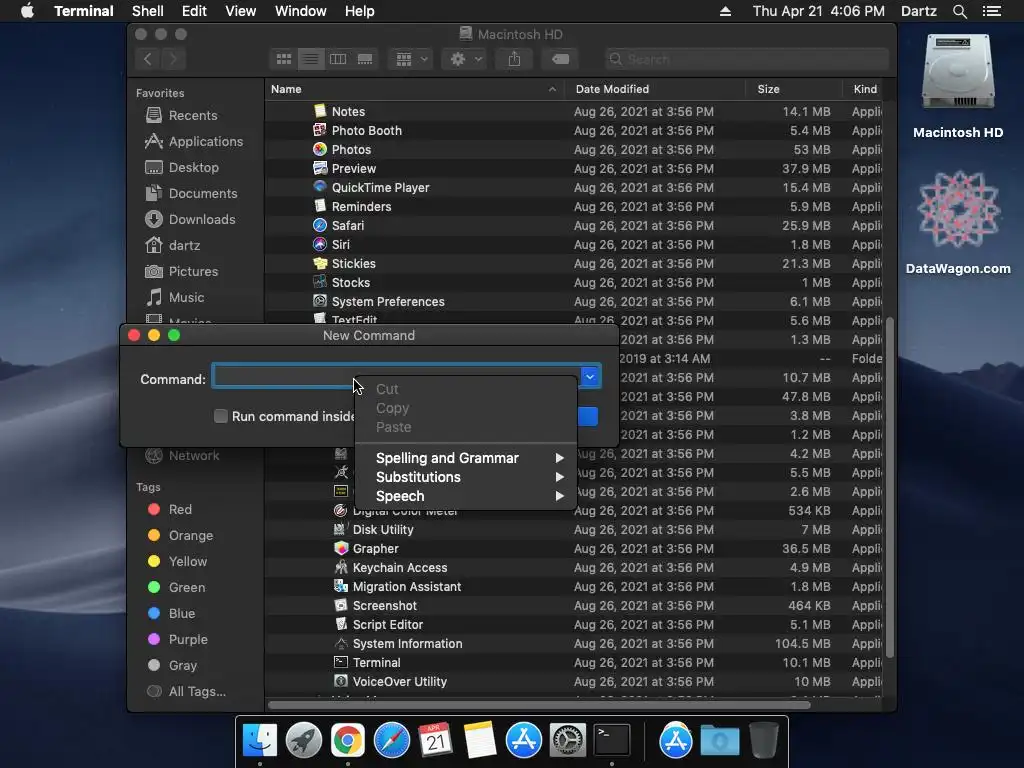This screenshot has height=768, width=1024.
Task: Switch Finder to list view
Action: pyautogui.click(x=311, y=59)
